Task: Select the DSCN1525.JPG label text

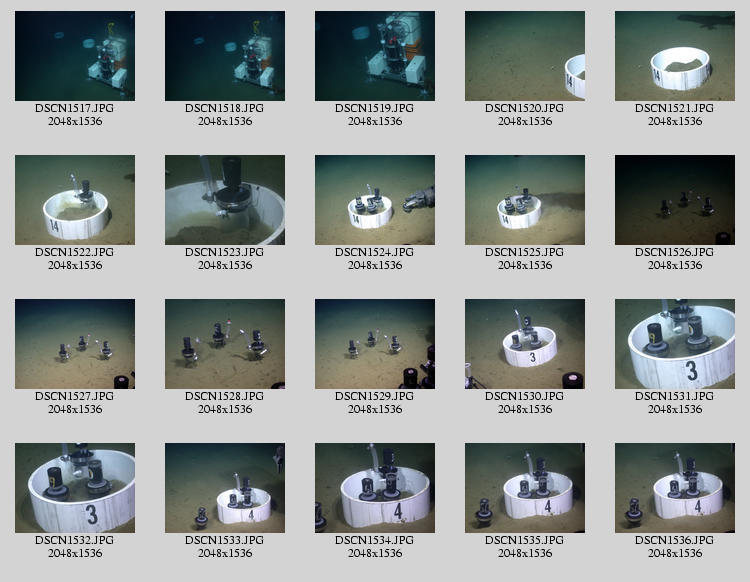Action: point(525,253)
